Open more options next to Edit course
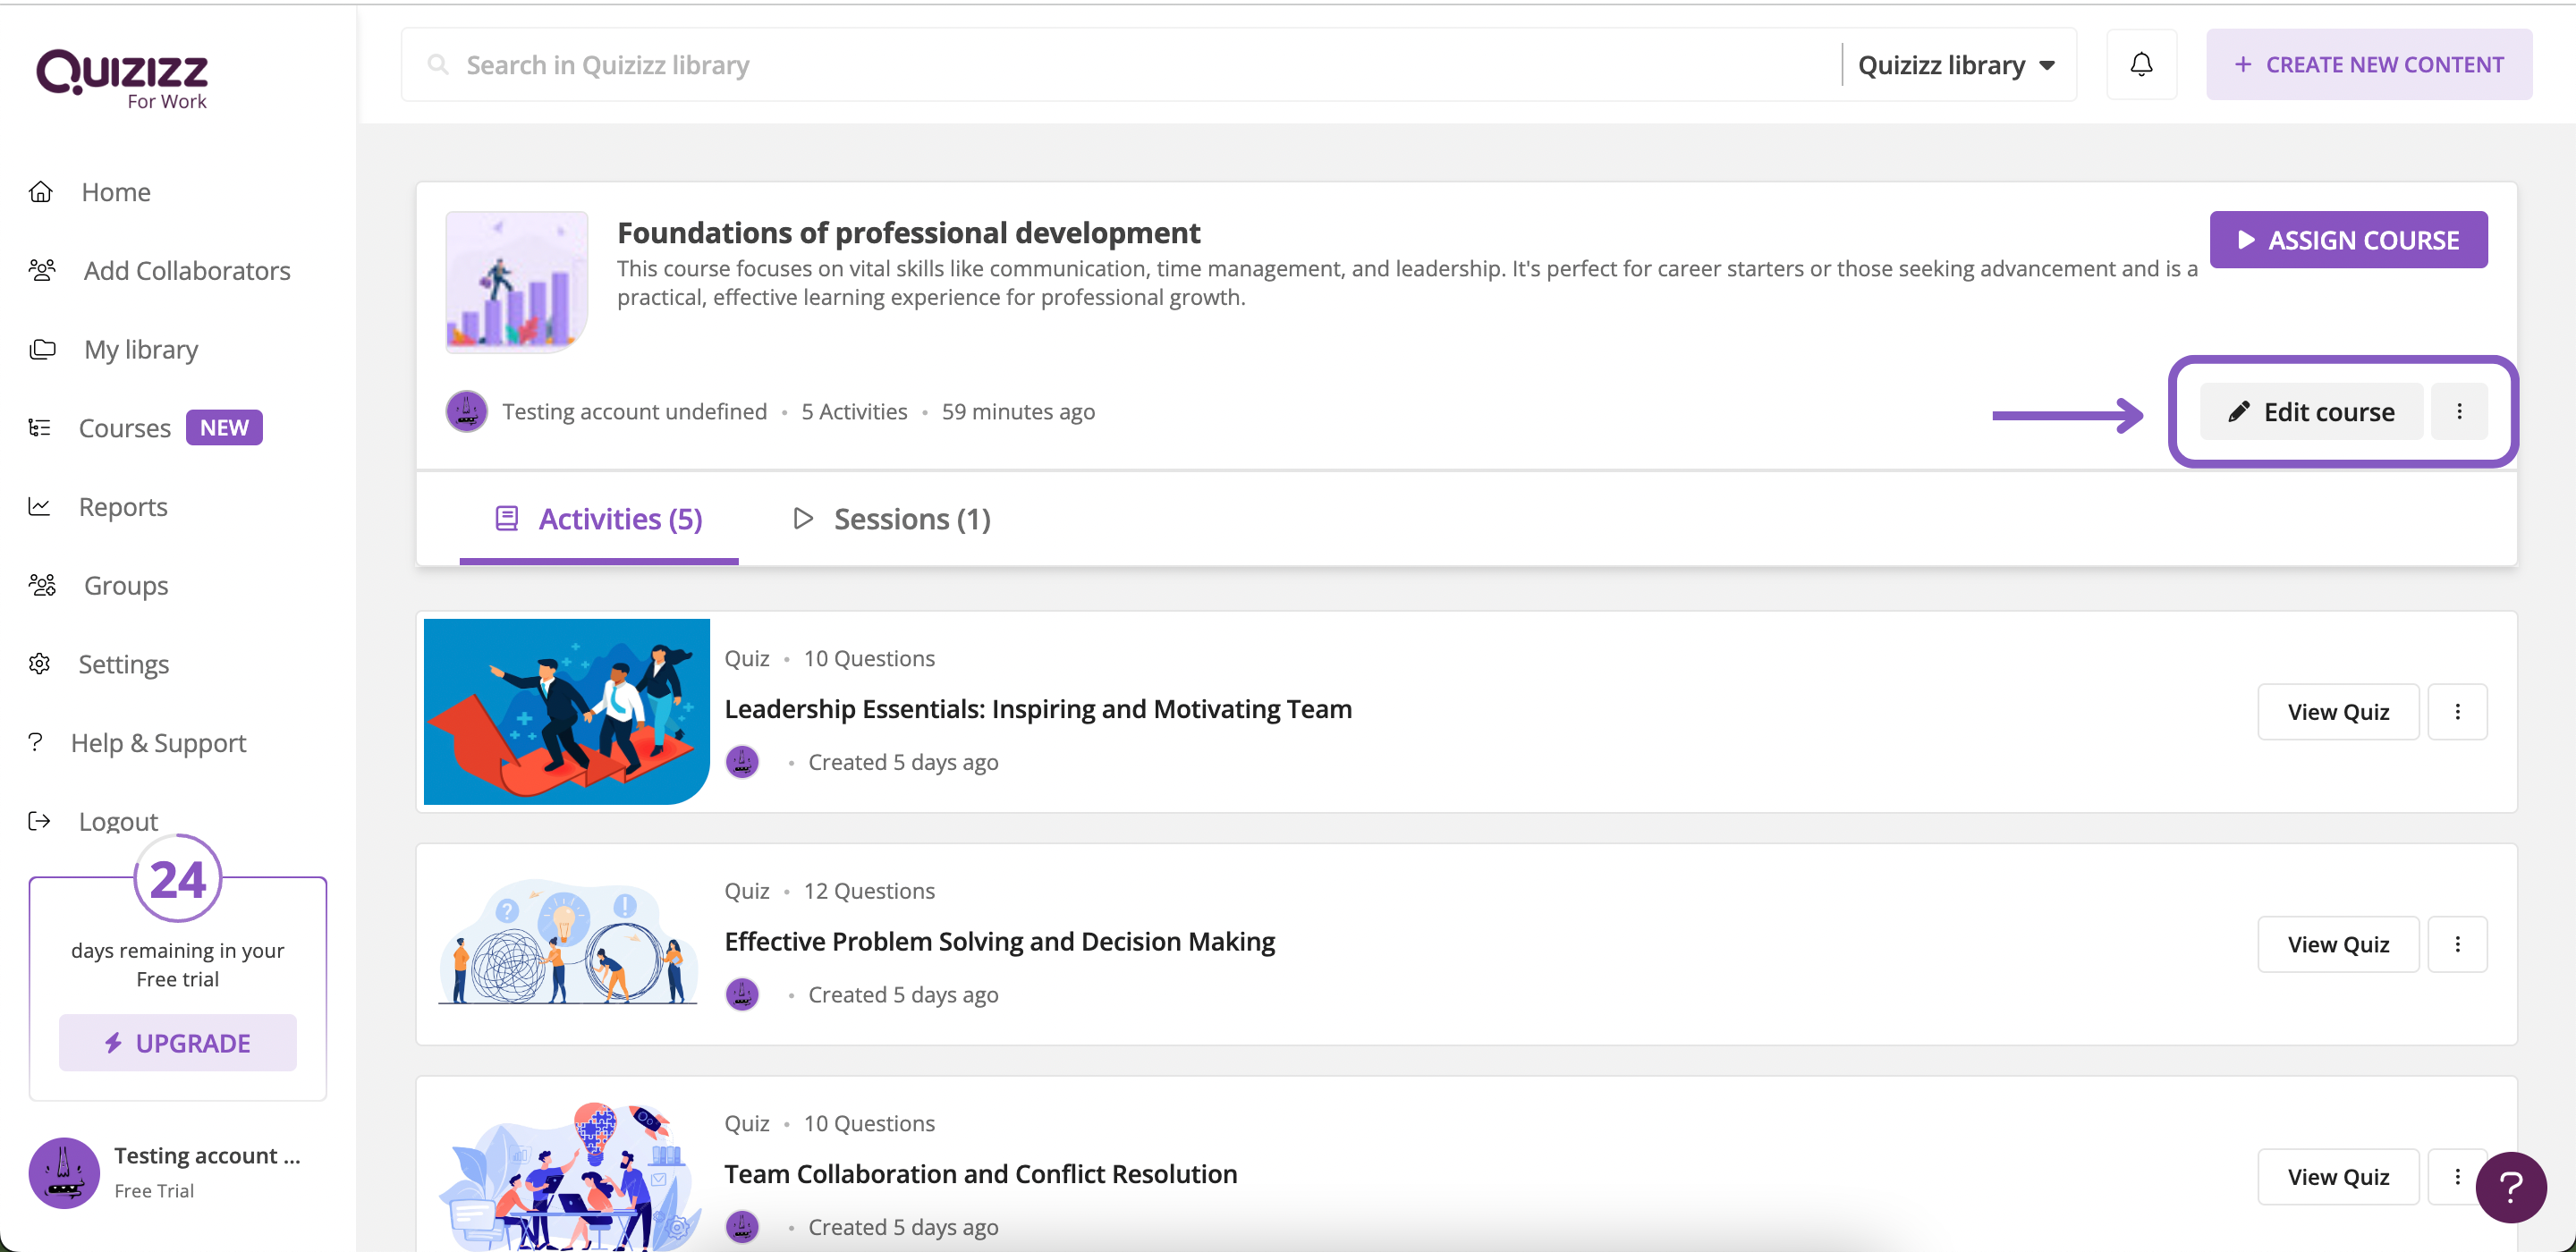 coord(2459,412)
